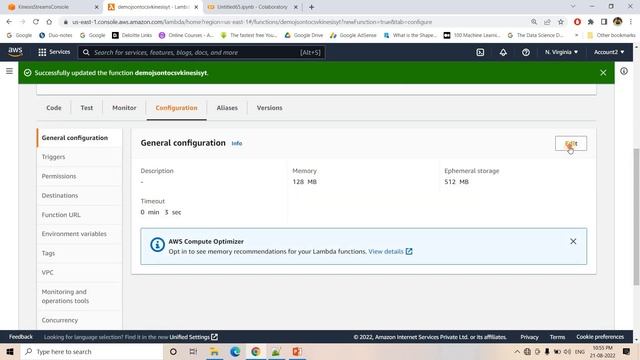This screenshot has width=640, height=360.
Task: Click the AWS logo home icon
Action: click(x=15, y=52)
